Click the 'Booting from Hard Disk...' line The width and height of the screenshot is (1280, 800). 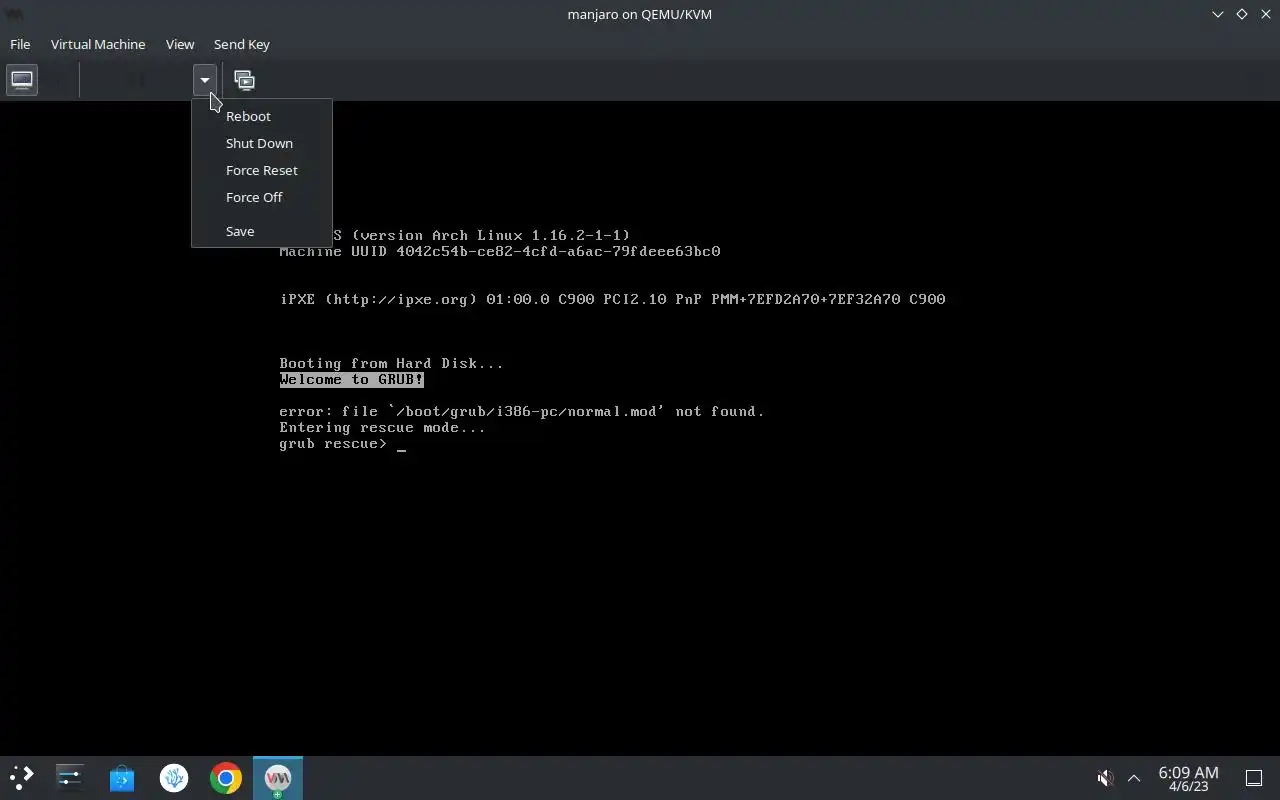coord(391,364)
